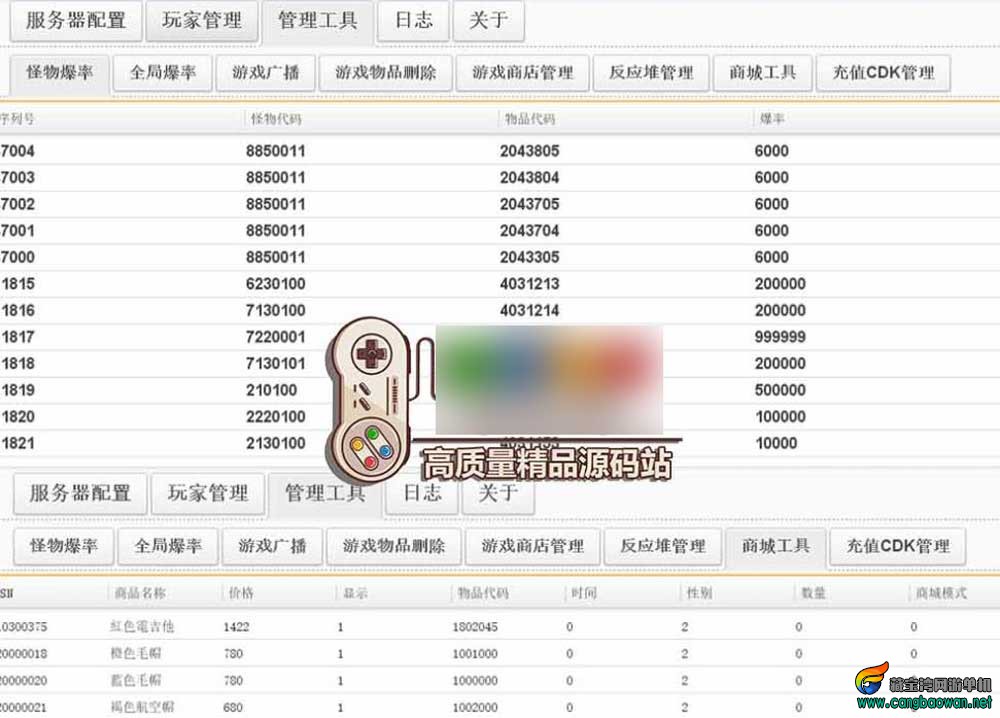Click the gamepad controller logo icon
The image size is (1000, 718).
coord(372,396)
